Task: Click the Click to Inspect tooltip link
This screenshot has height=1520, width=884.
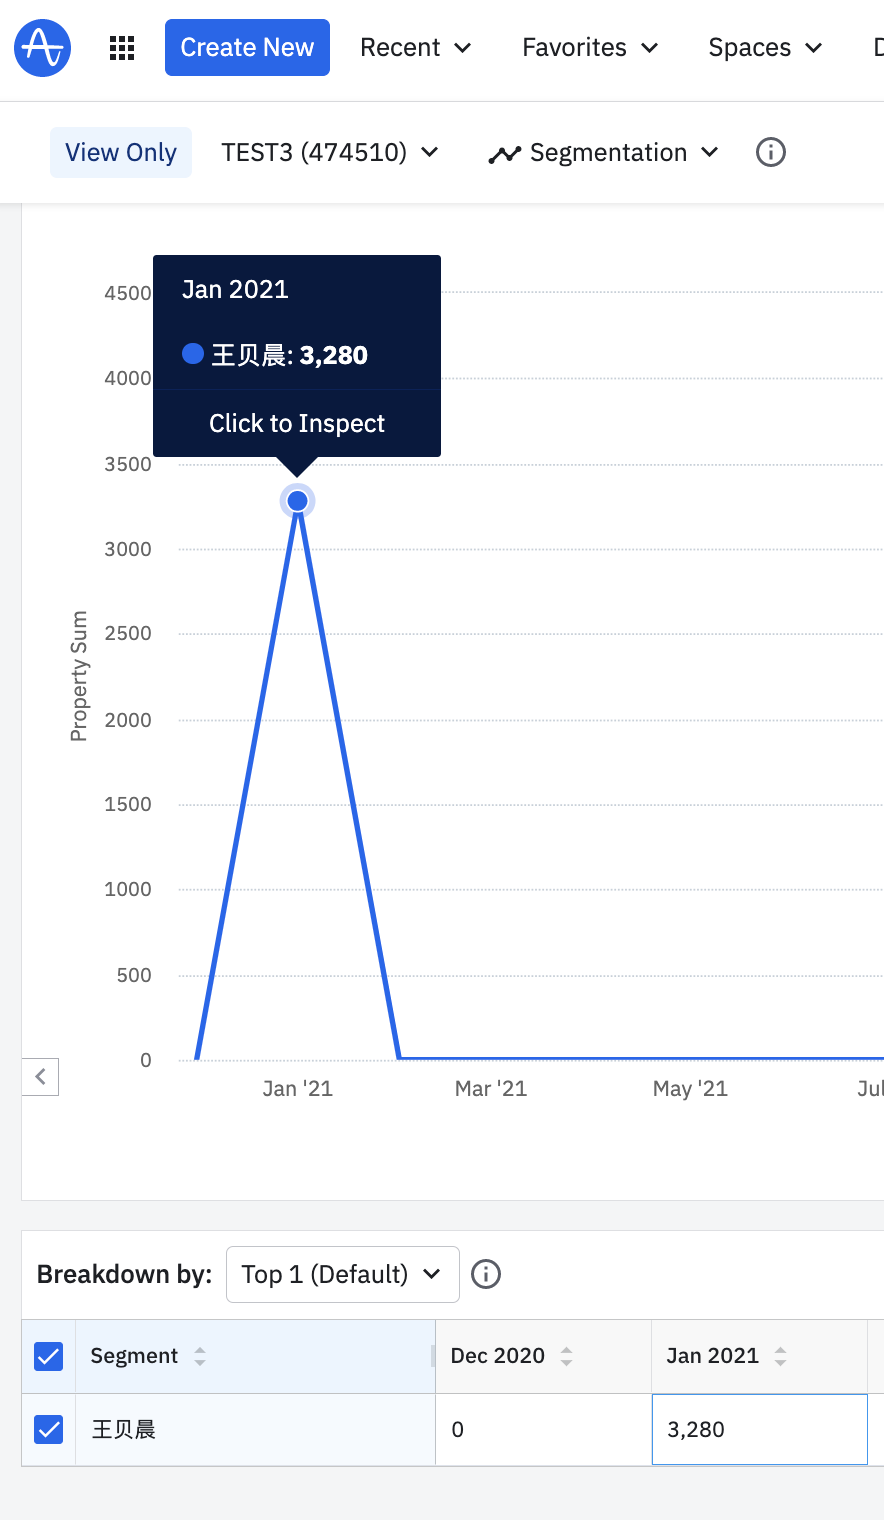Action: 297,423
